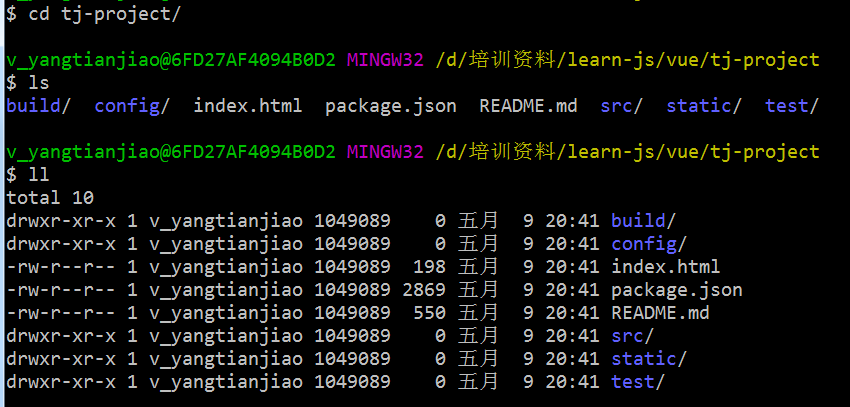Screen dimensions: 850x407
Task: Click the path '/d/培训资料/learn-js/vue/tj-project' above ll
Action: [x=627, y=151]
